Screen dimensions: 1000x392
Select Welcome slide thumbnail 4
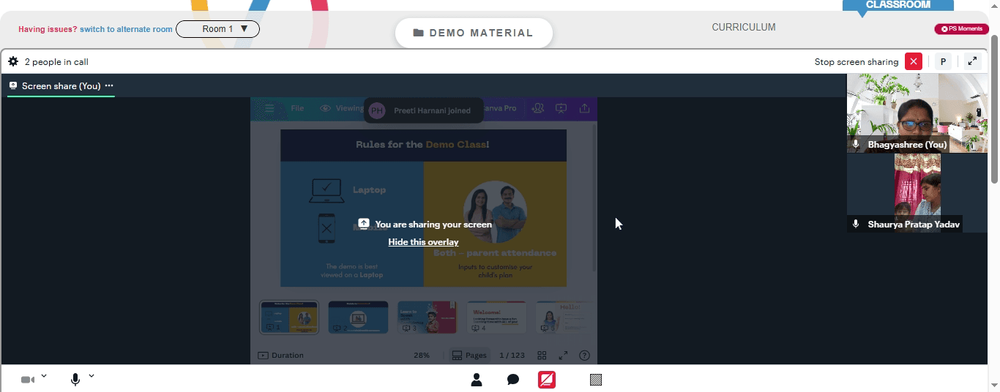click(x=497, y=317)
